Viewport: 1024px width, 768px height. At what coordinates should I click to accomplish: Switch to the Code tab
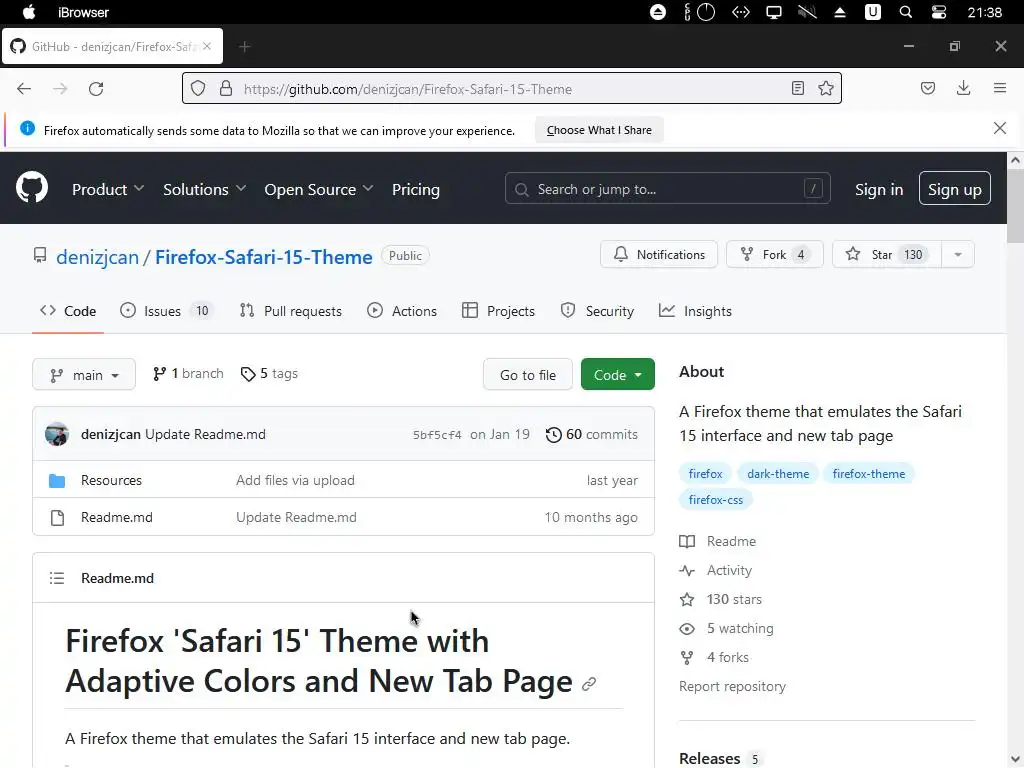coord(68,312)
